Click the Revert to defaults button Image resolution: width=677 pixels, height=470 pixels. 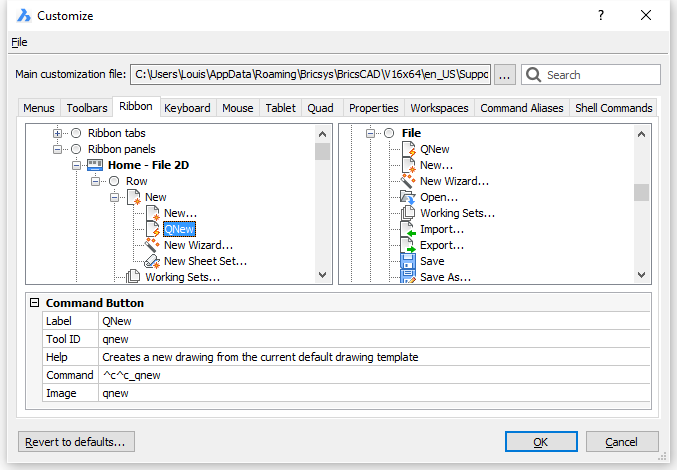76,442
